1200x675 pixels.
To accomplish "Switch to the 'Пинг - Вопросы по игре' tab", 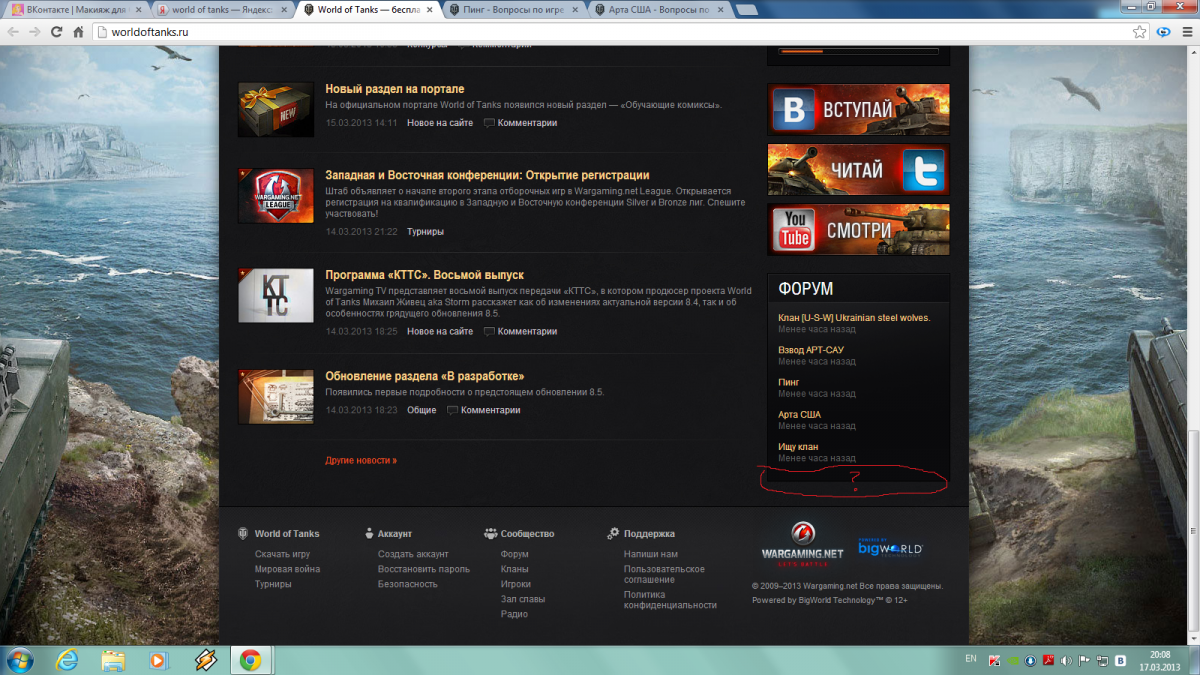I will (x=514, y=9).
